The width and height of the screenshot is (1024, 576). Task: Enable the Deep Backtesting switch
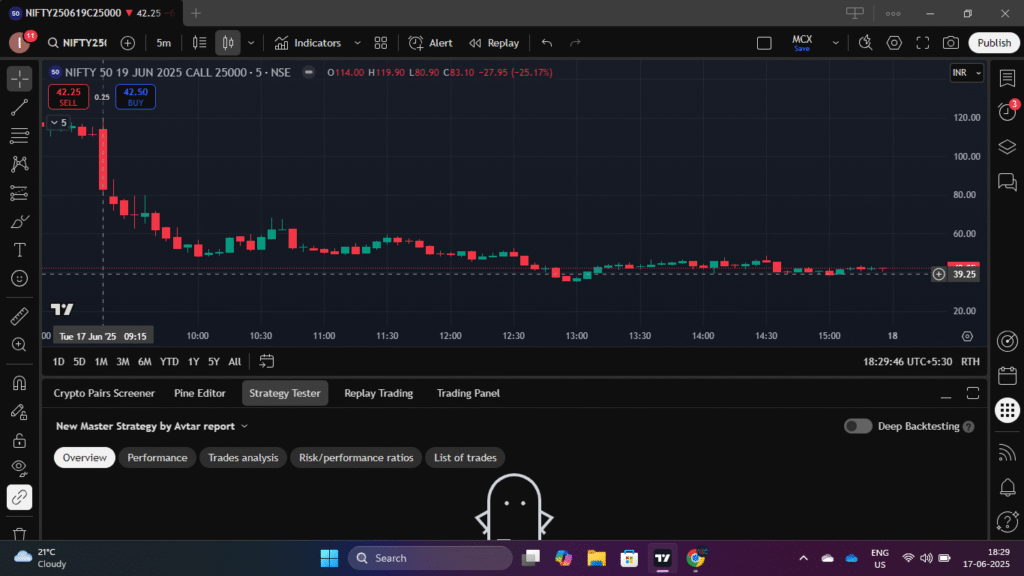pyautogui.click(x=857, y=426)
